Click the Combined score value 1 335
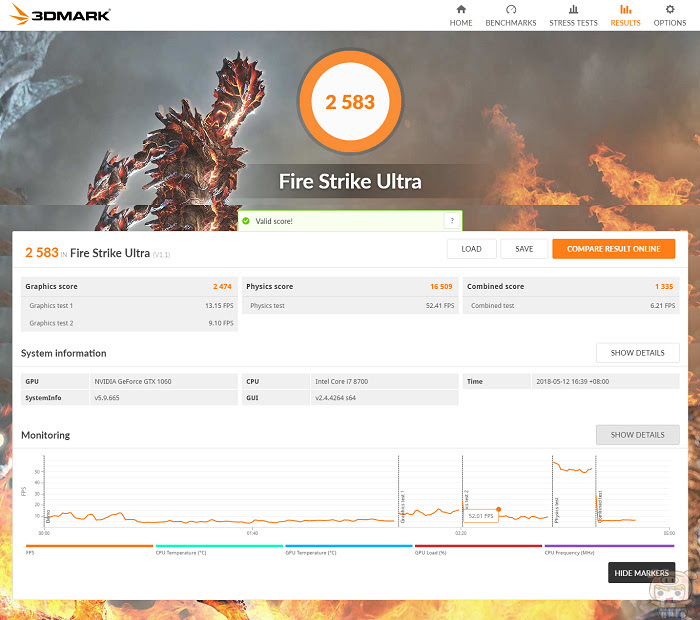700x620 pixels. click(x=664, y=286)
